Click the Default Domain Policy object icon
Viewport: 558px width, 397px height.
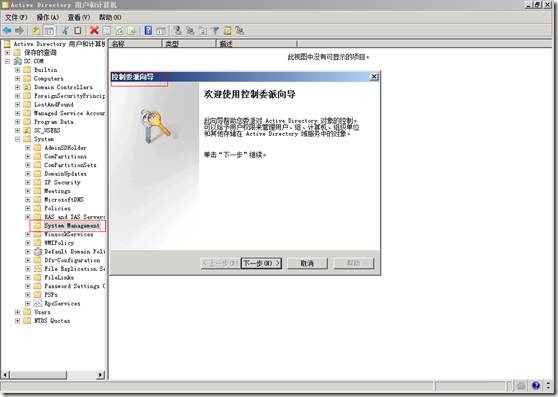(x=38, y=252)
